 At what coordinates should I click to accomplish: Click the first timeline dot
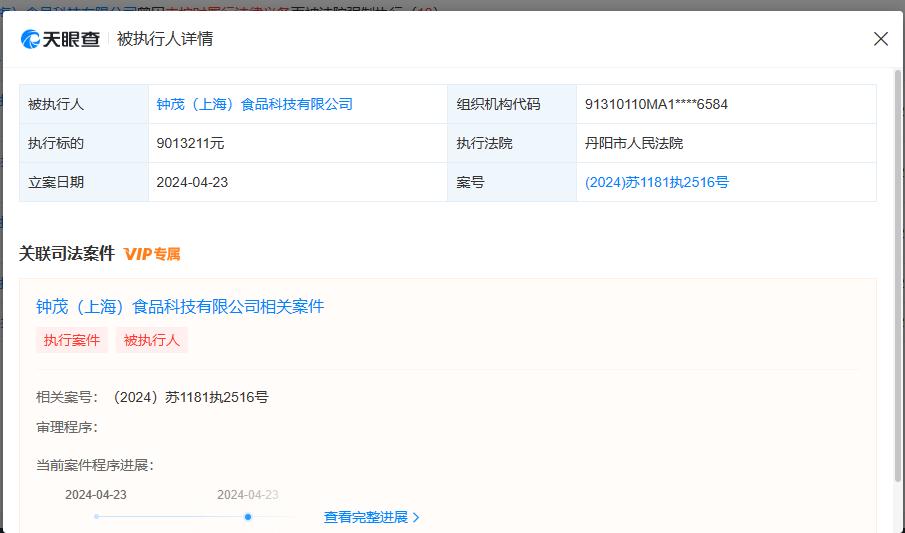coord(96,517)
